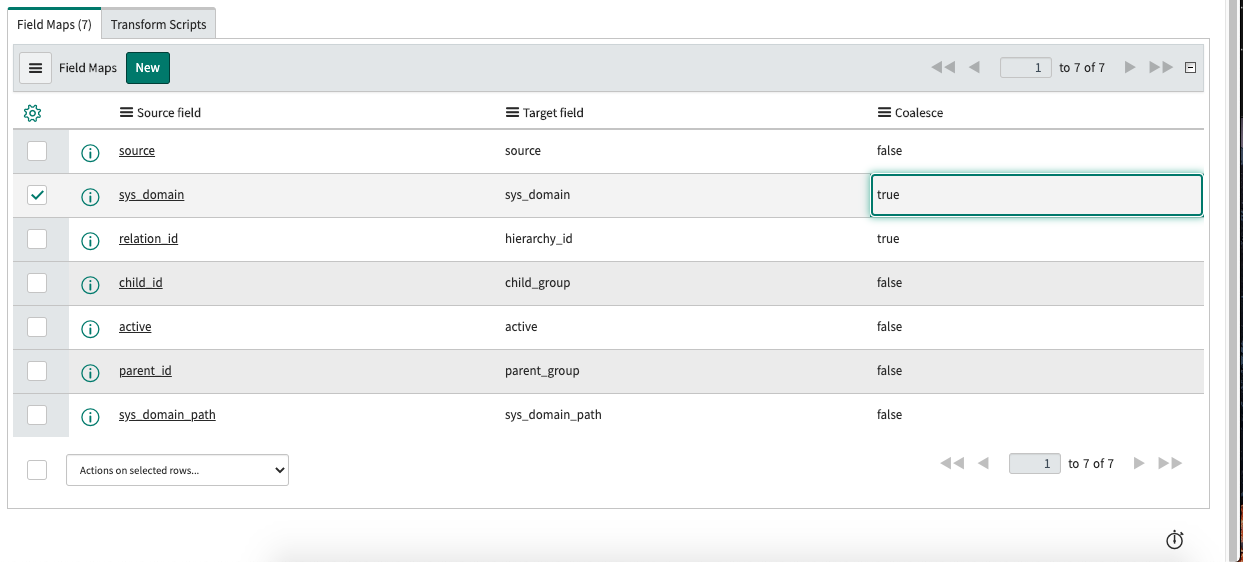Open the Field Maps list hamburger menu
The width and height of the screenshot is (1243, 562).
click(35, 68)
